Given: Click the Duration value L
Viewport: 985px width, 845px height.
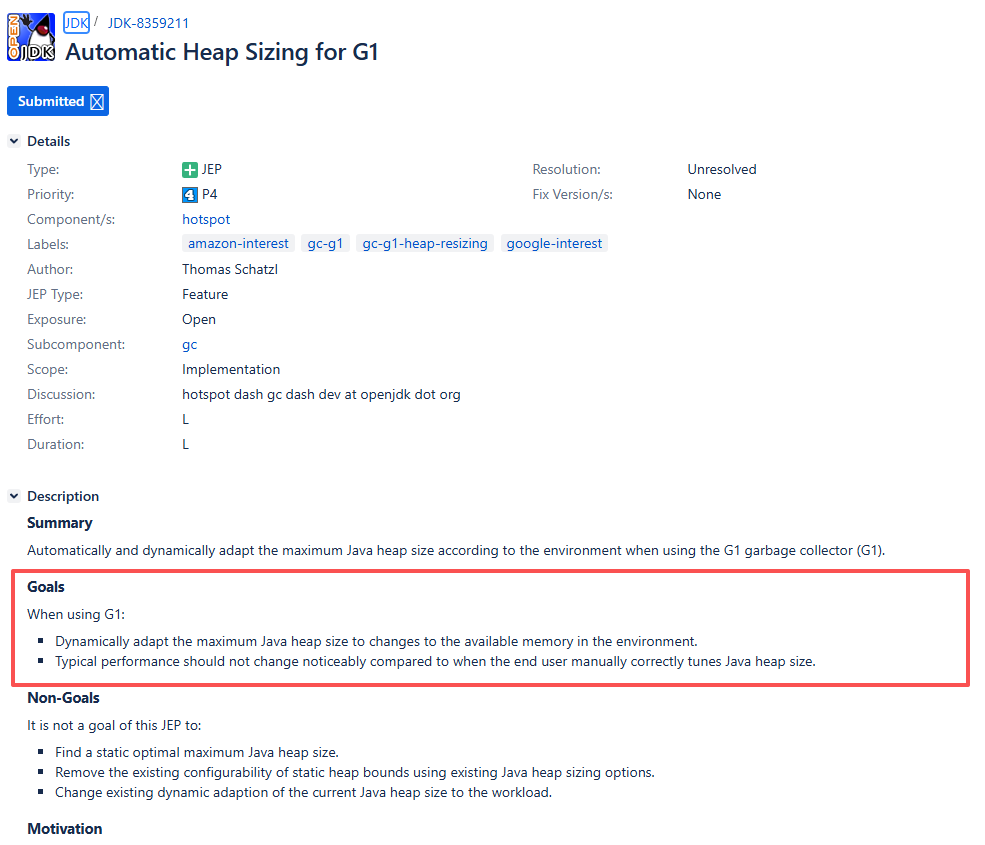Looking at the screenshot, I should pyautogui.click(x=185, y=444).
